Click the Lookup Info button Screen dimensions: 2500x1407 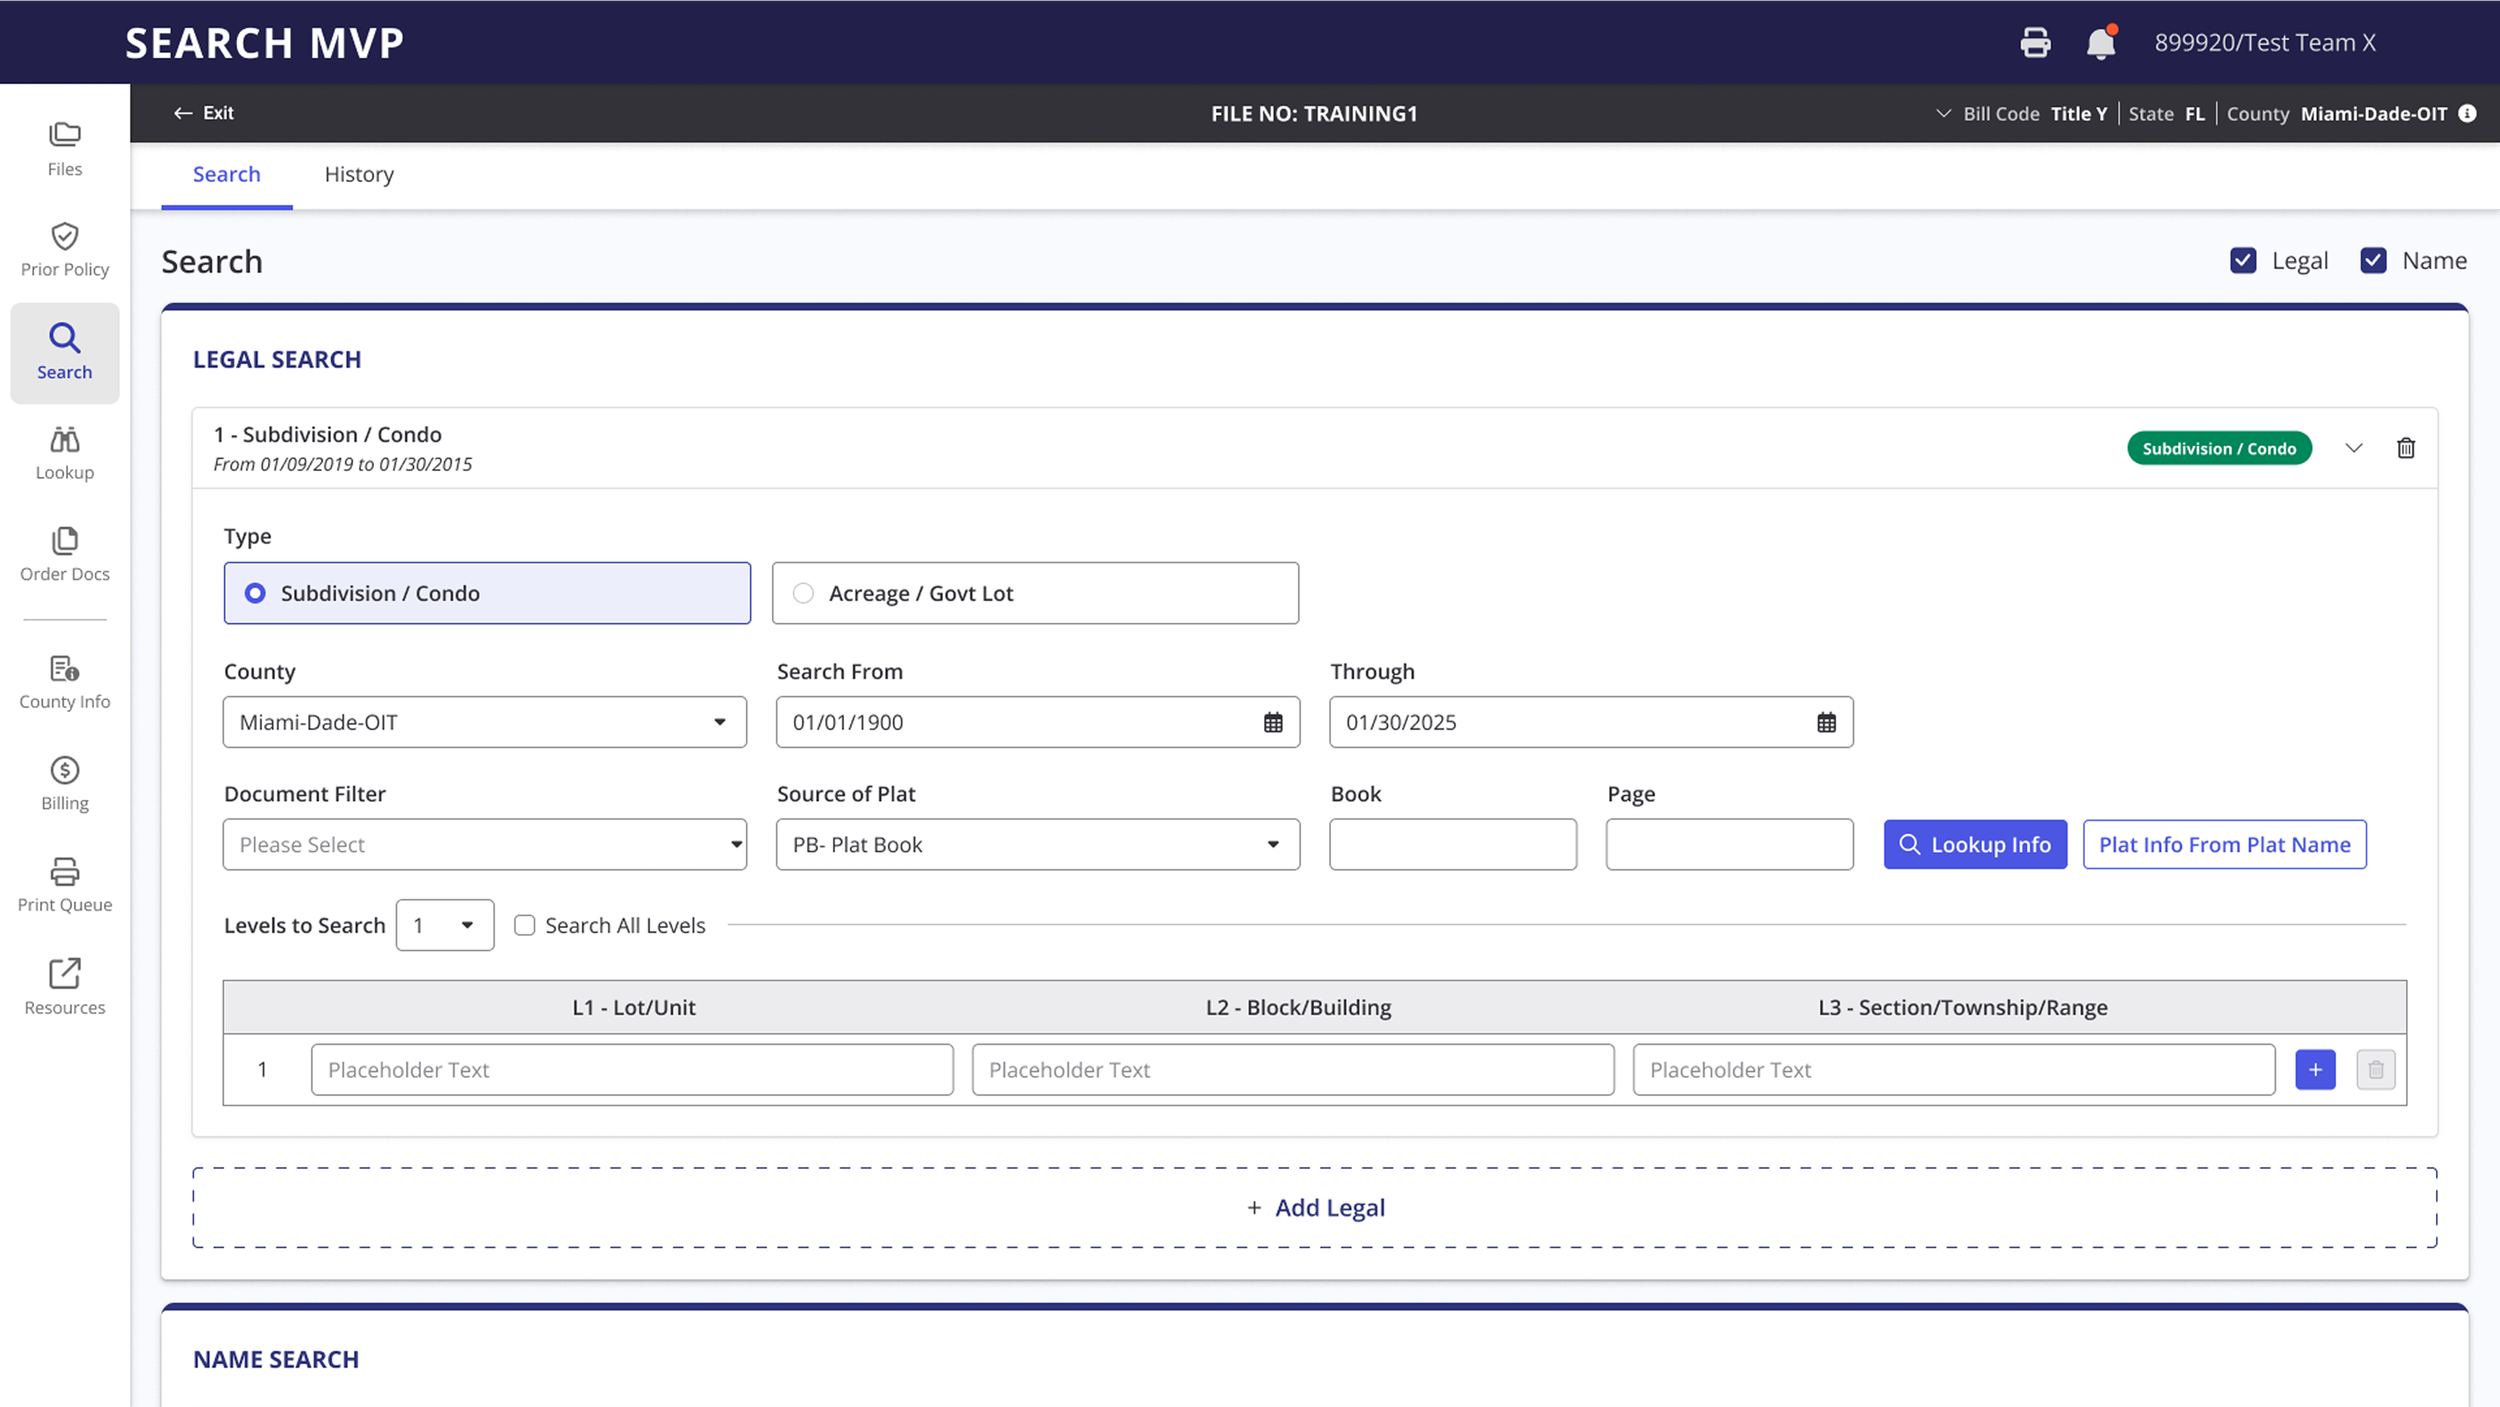click(x=1975, y=845)
